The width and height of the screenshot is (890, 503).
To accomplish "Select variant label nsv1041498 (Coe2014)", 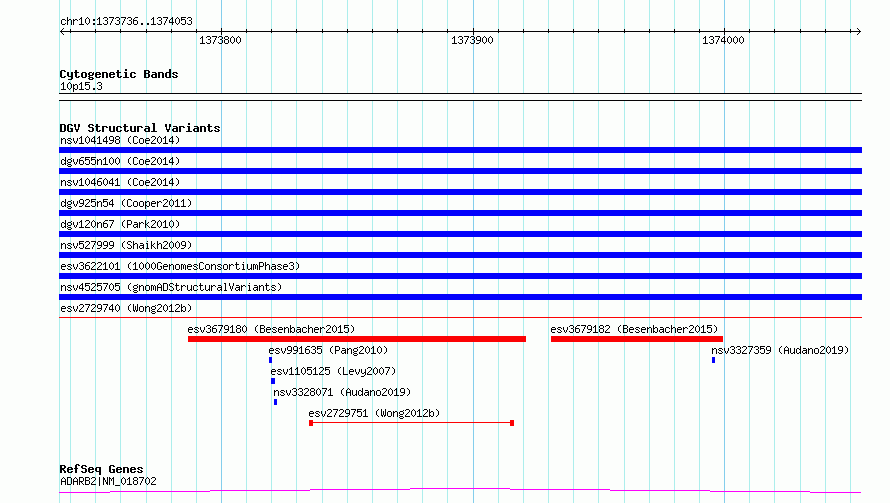I will click(x=120, y=140).
